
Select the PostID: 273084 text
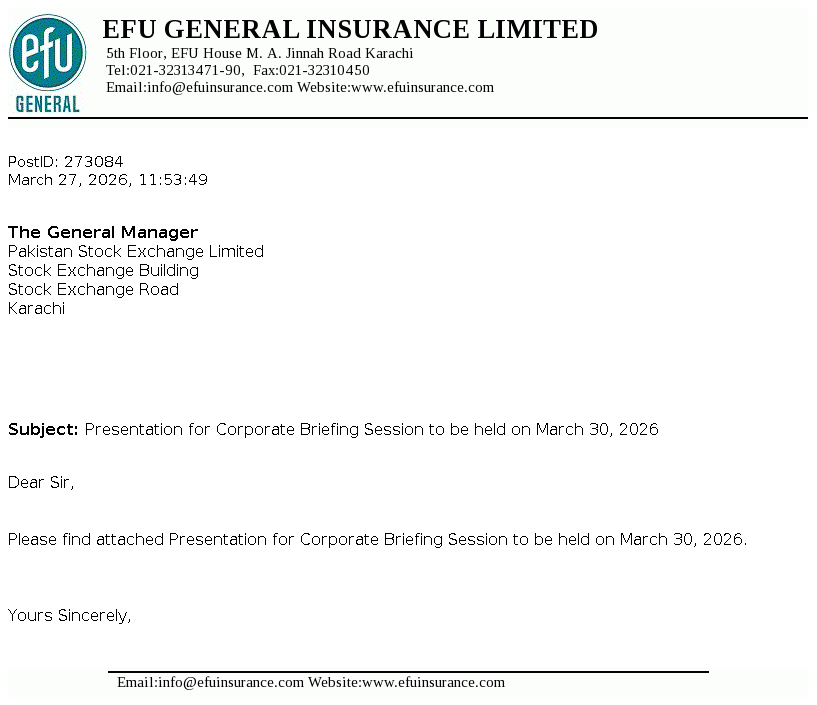click(x=66, y=161)
